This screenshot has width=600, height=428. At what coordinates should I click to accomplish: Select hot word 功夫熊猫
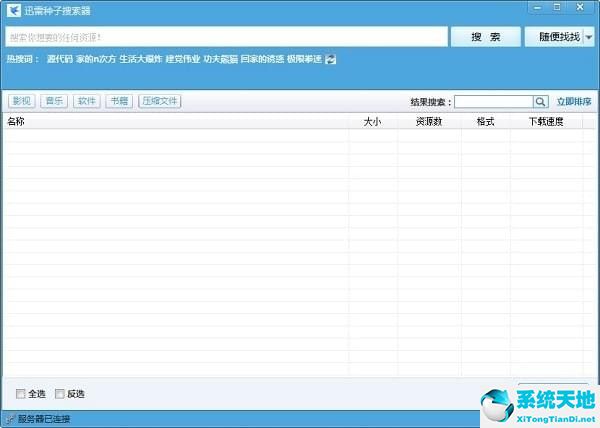pyautogui.click(x=220, y=59)
